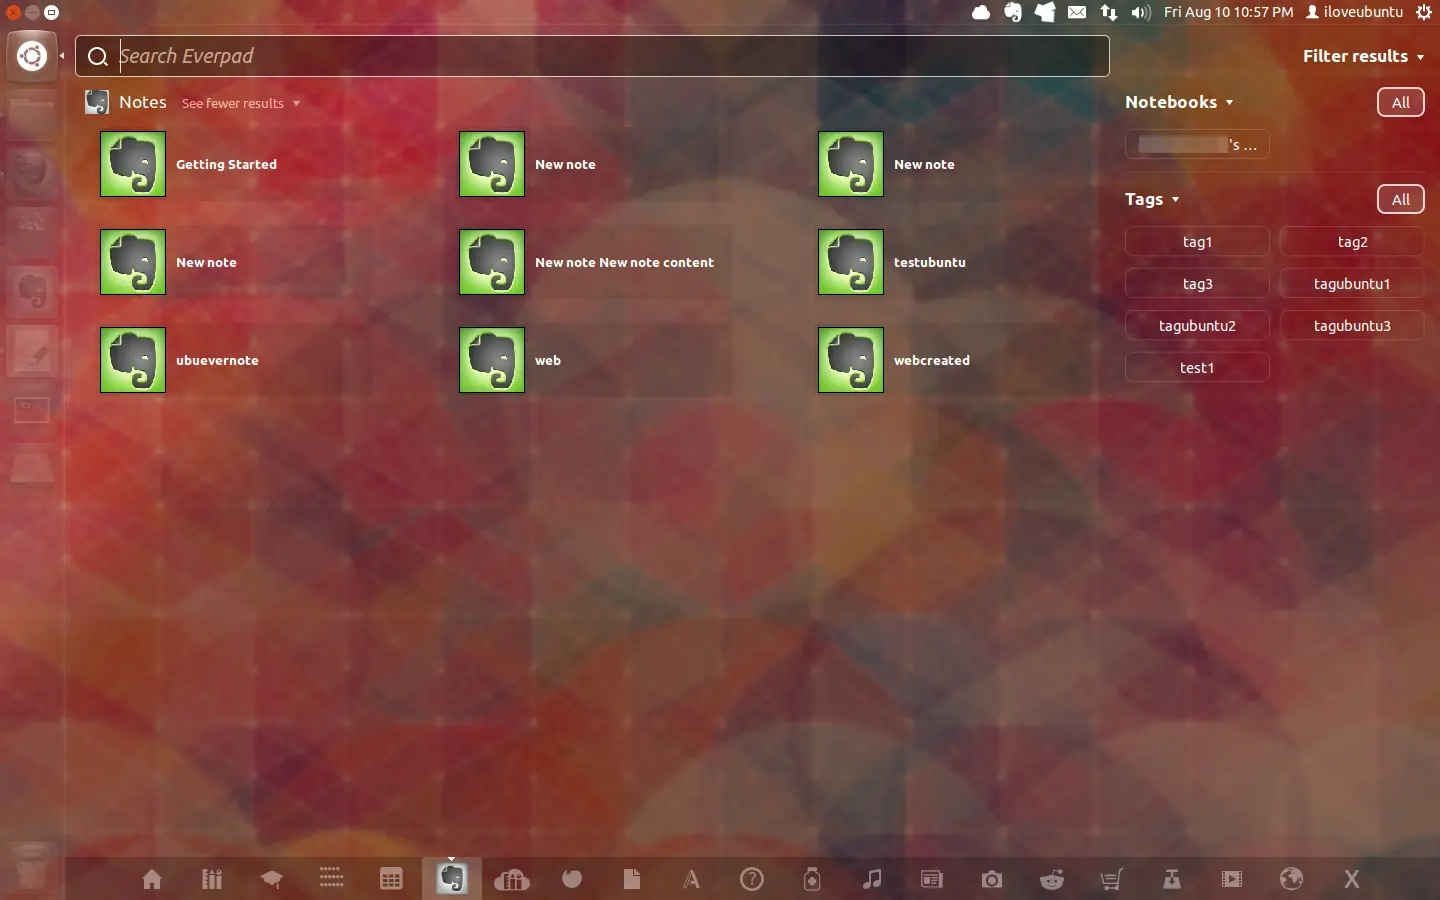The image size is (1440, 900).
Task: Toggle the tag1 filter
Action: pyautogui.click(x=1197, y=242)
